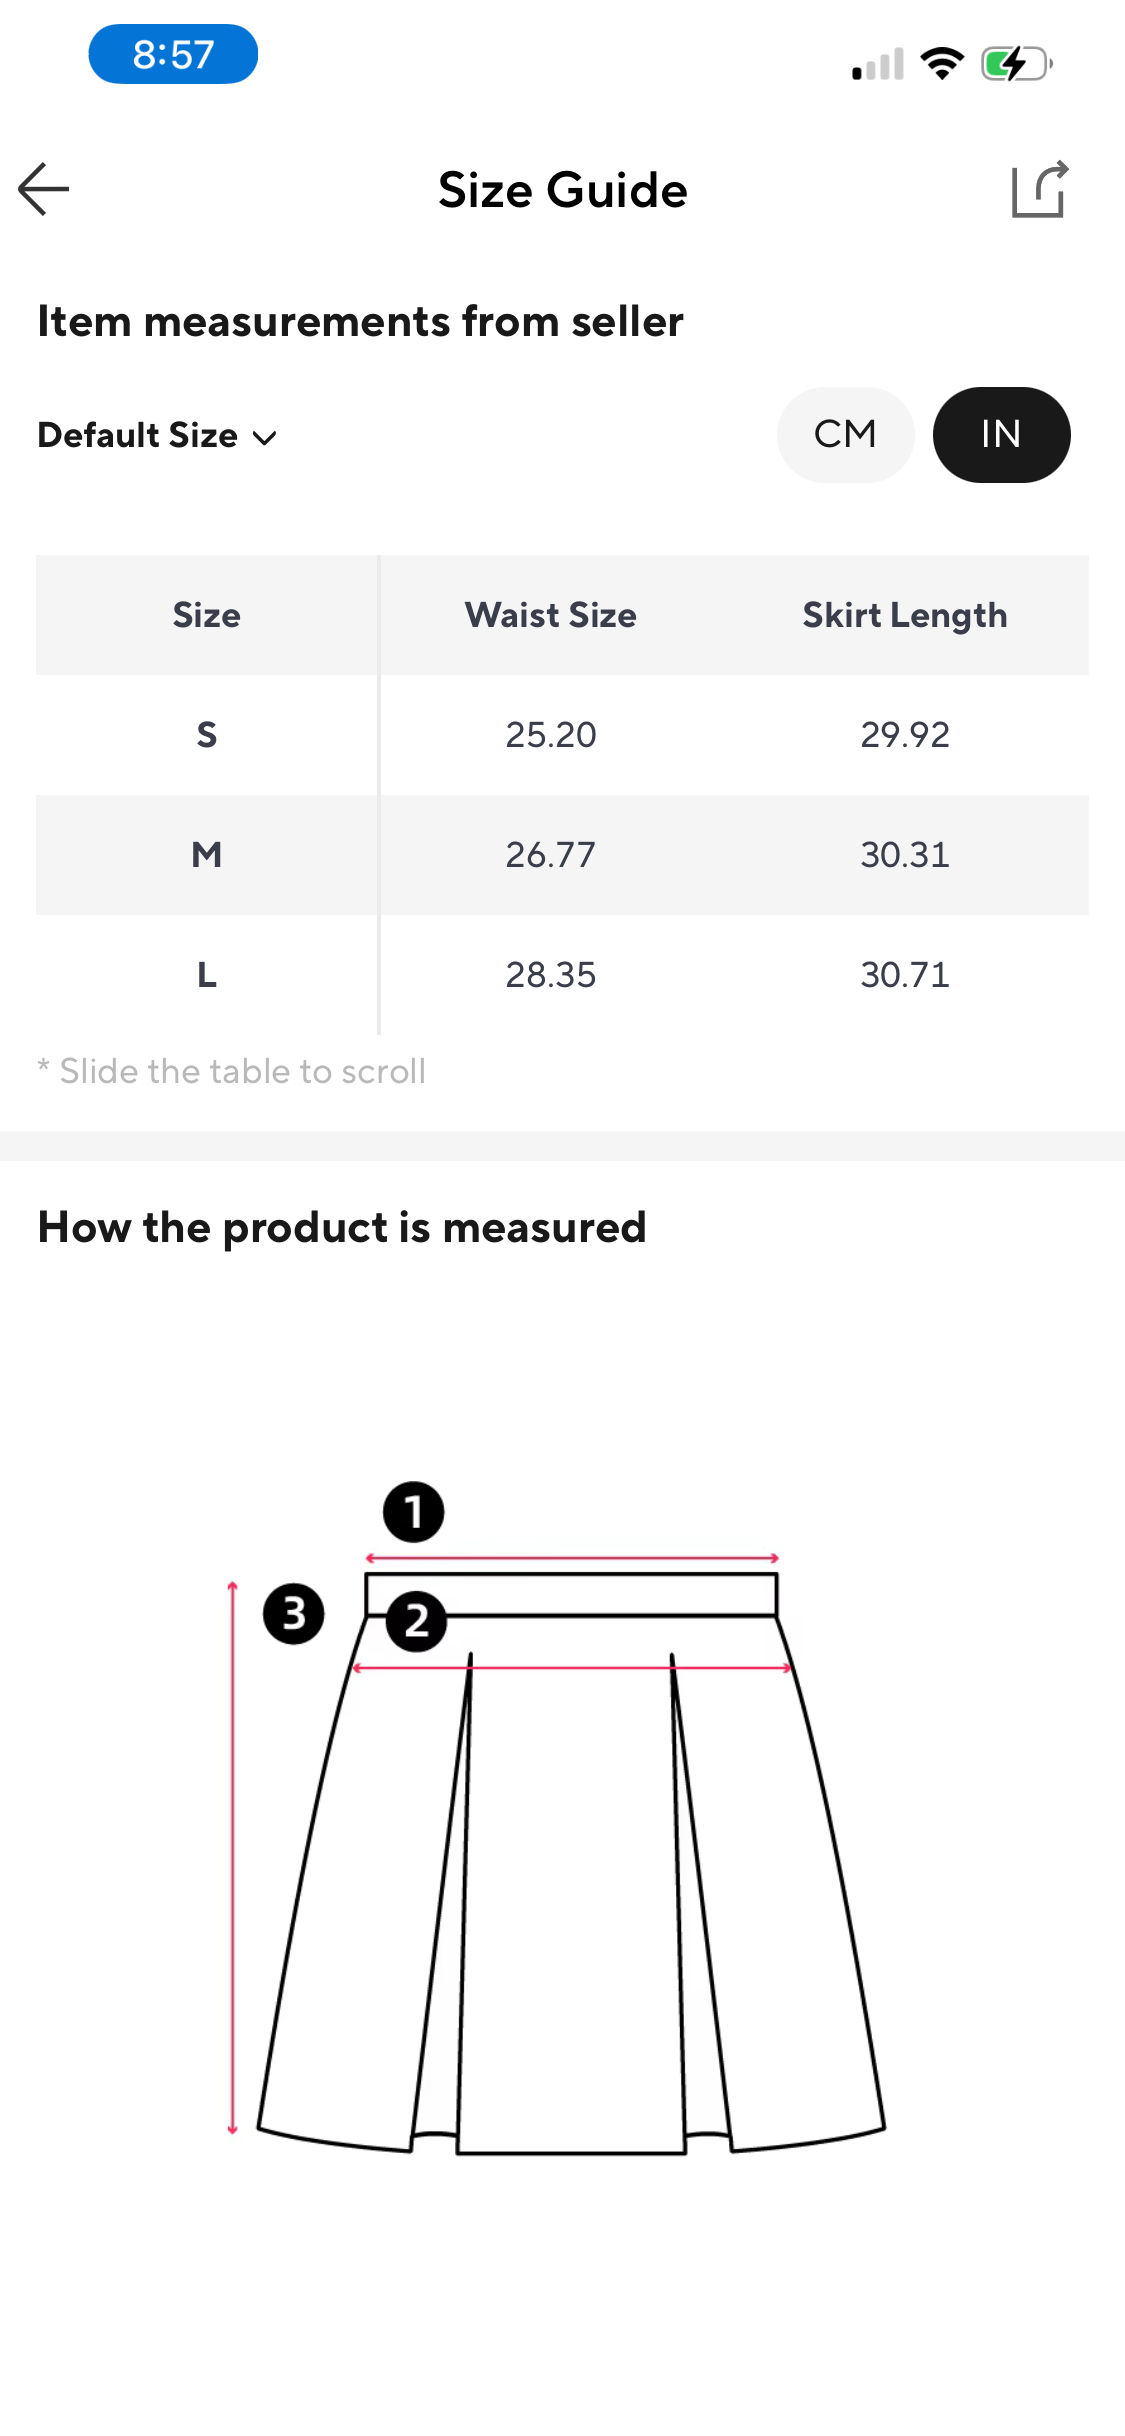Screen dimensions: 1125x2436
Task: Select the size M row label
Action: (x=207, y=855)
